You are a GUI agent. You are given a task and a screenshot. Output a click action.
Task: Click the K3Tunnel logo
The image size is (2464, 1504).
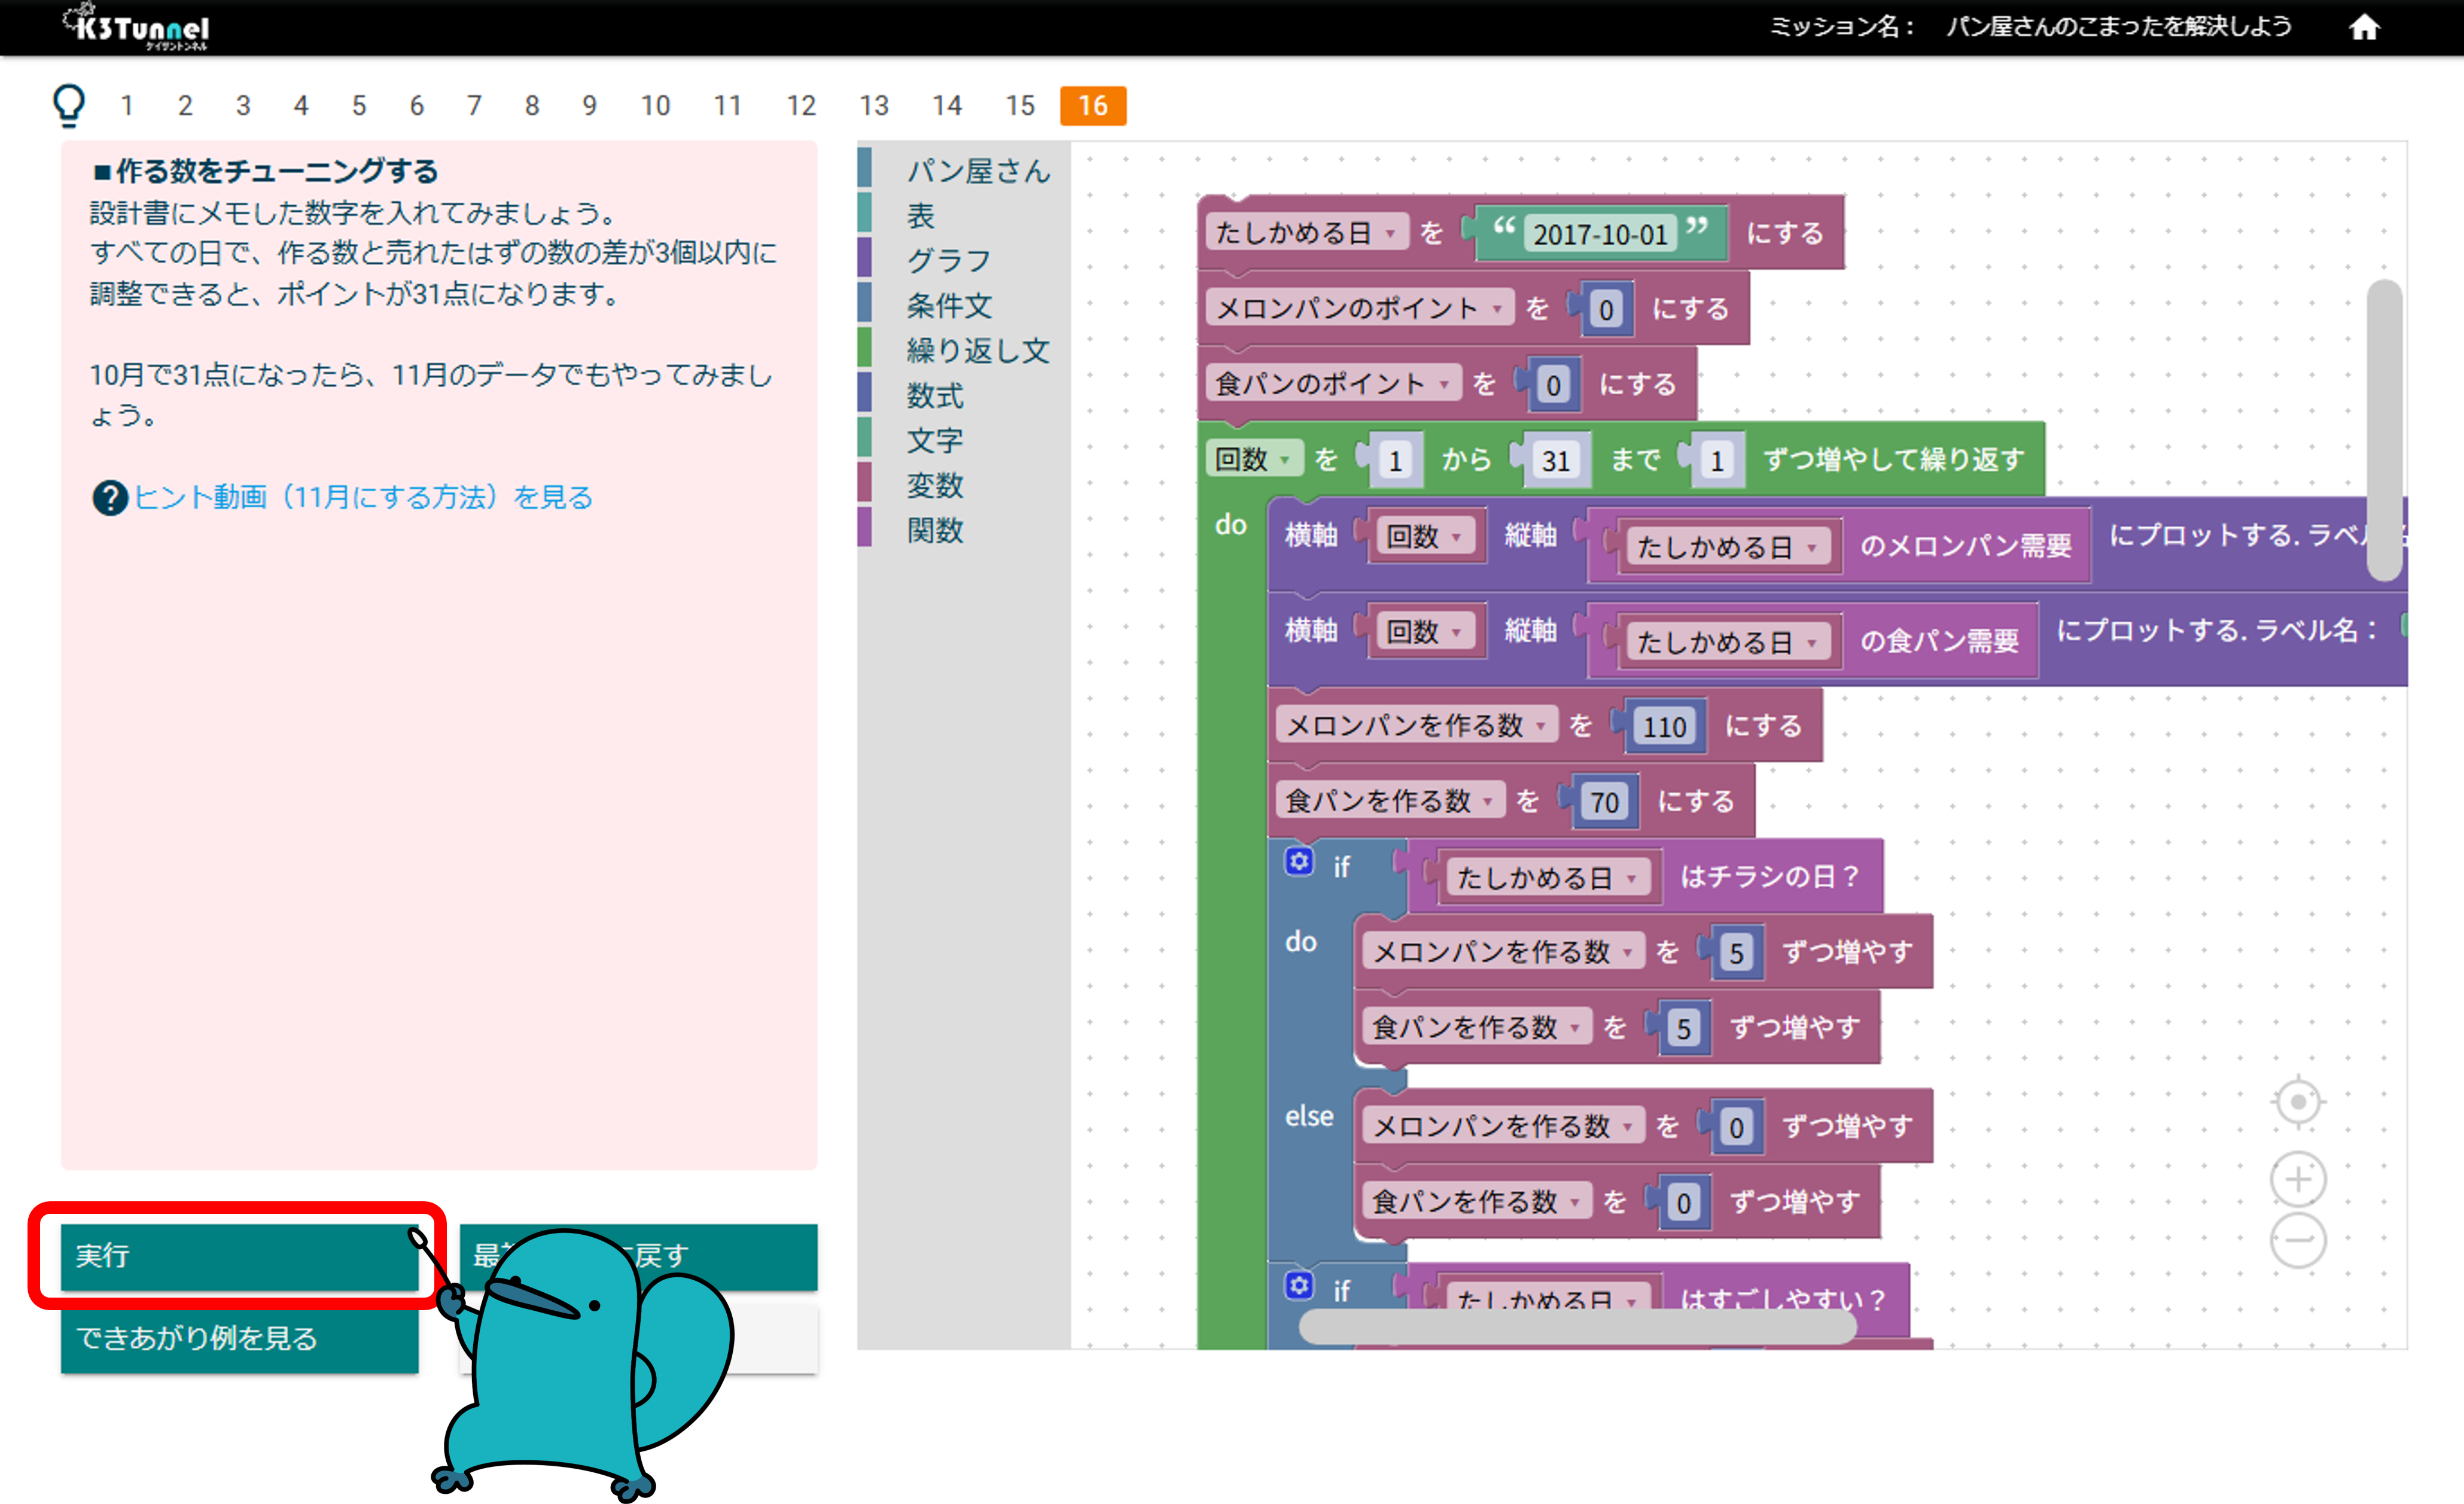[137, 27]
